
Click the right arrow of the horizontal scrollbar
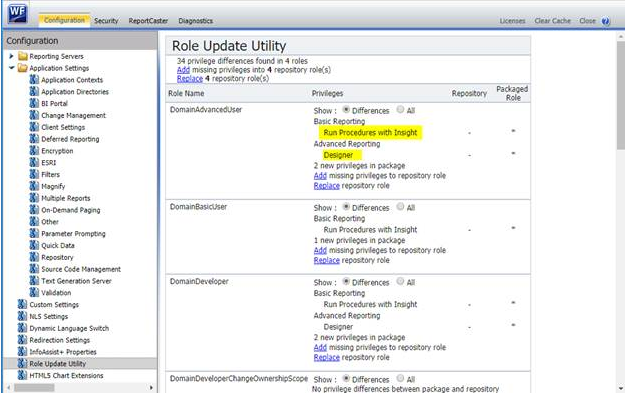[x=151, y=387]
